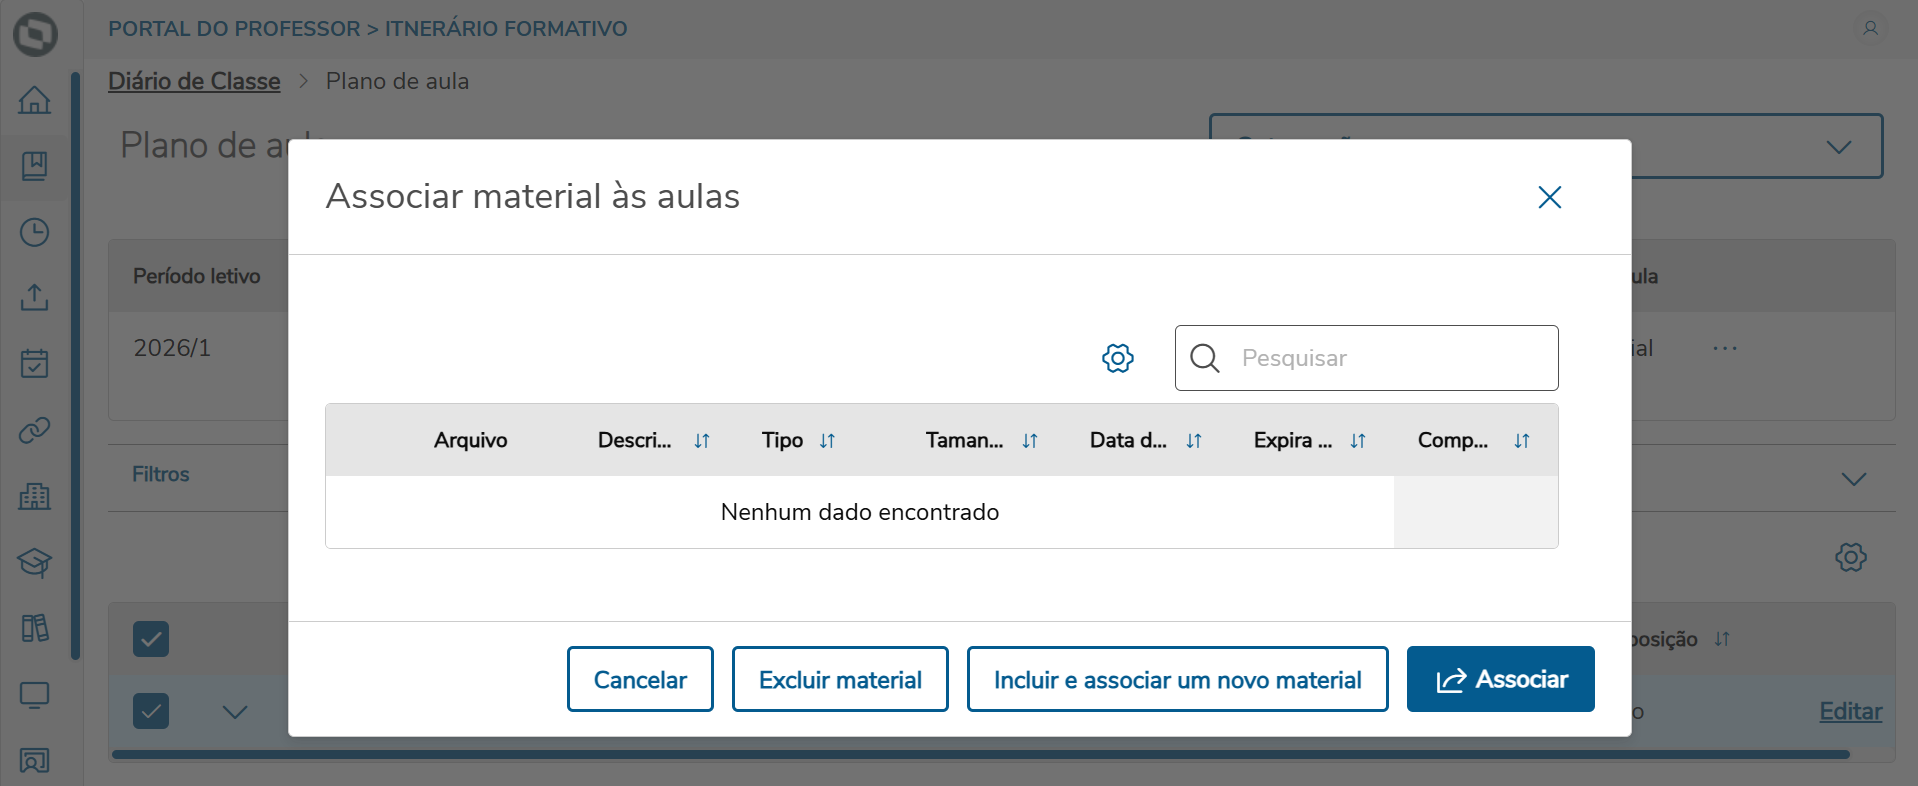Go to Diário de Classe breadcrumb link
This screenshot has width=1918, height=786.
[194, 81]
